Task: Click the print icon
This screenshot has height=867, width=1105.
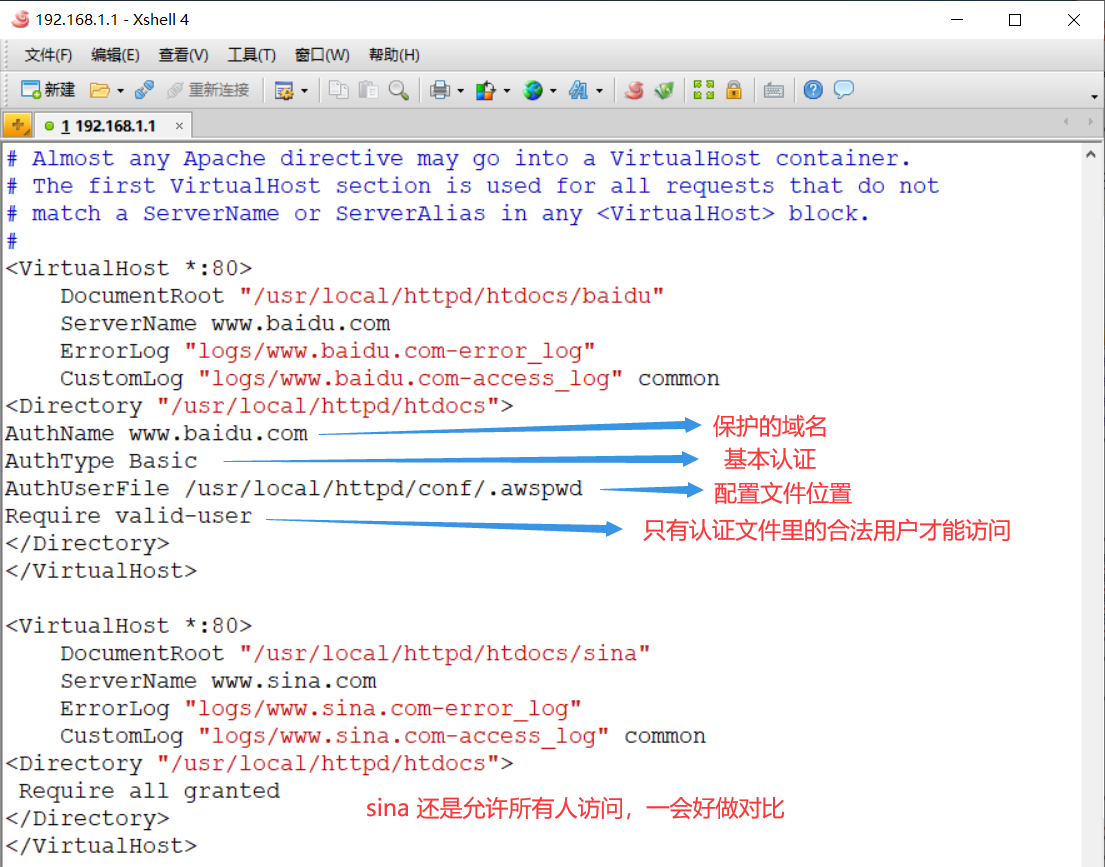Action: 440,90
